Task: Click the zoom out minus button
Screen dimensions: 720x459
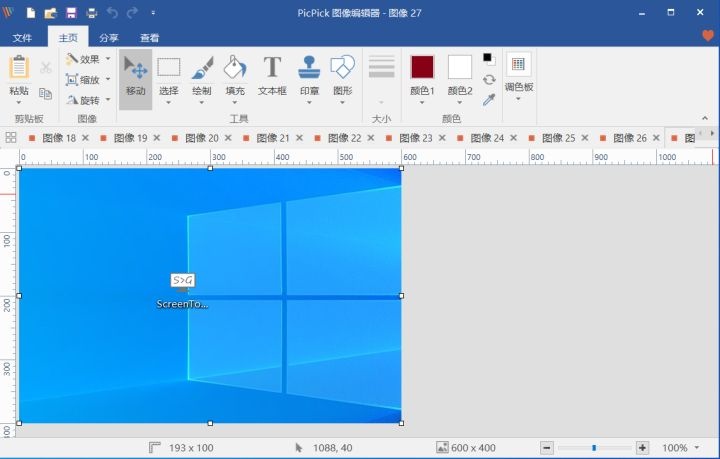Action: point(546,448)
